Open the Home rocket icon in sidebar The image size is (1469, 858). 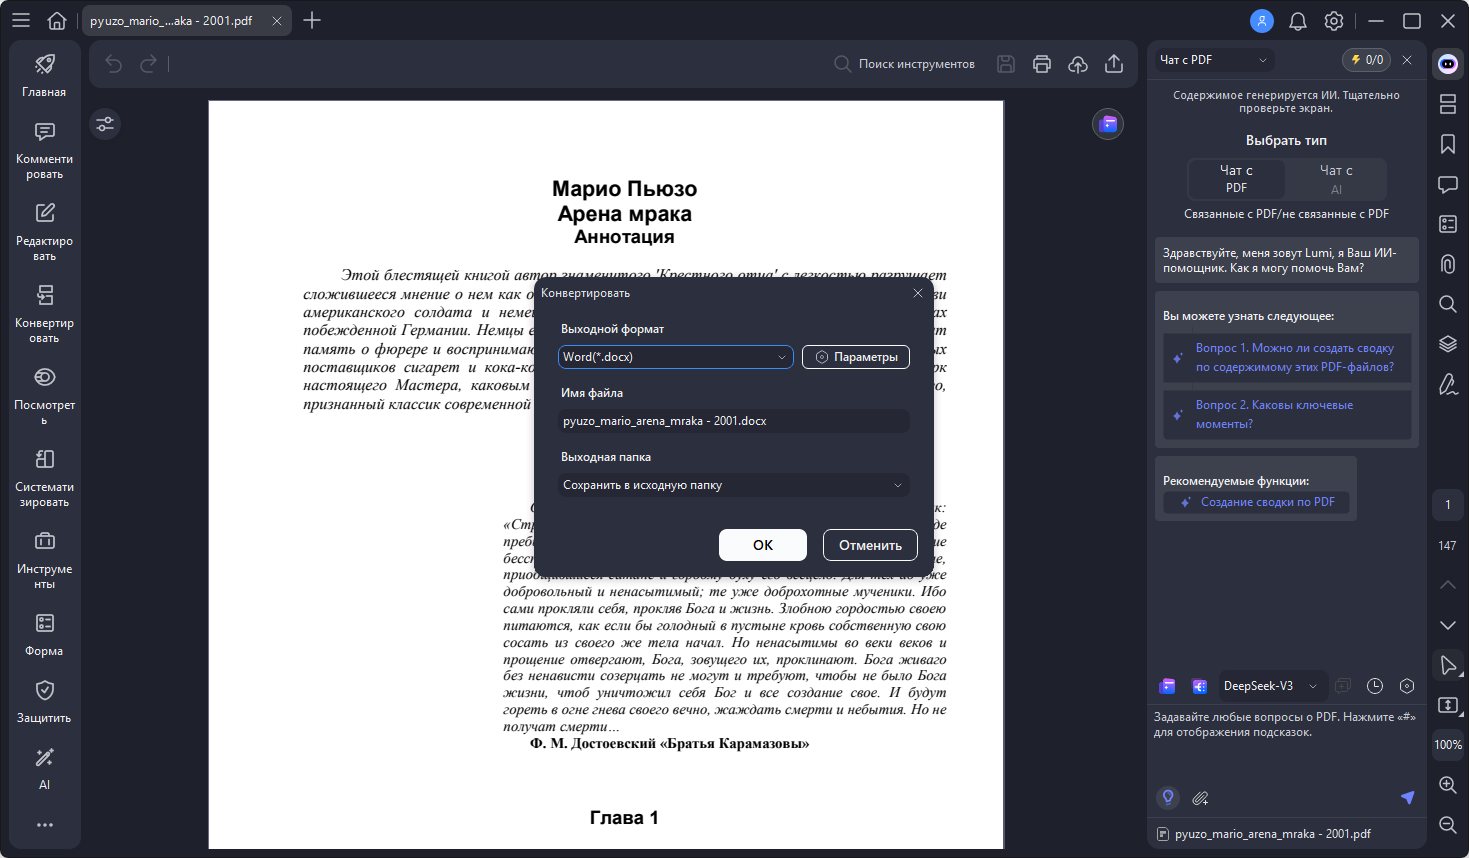(44, 75)
